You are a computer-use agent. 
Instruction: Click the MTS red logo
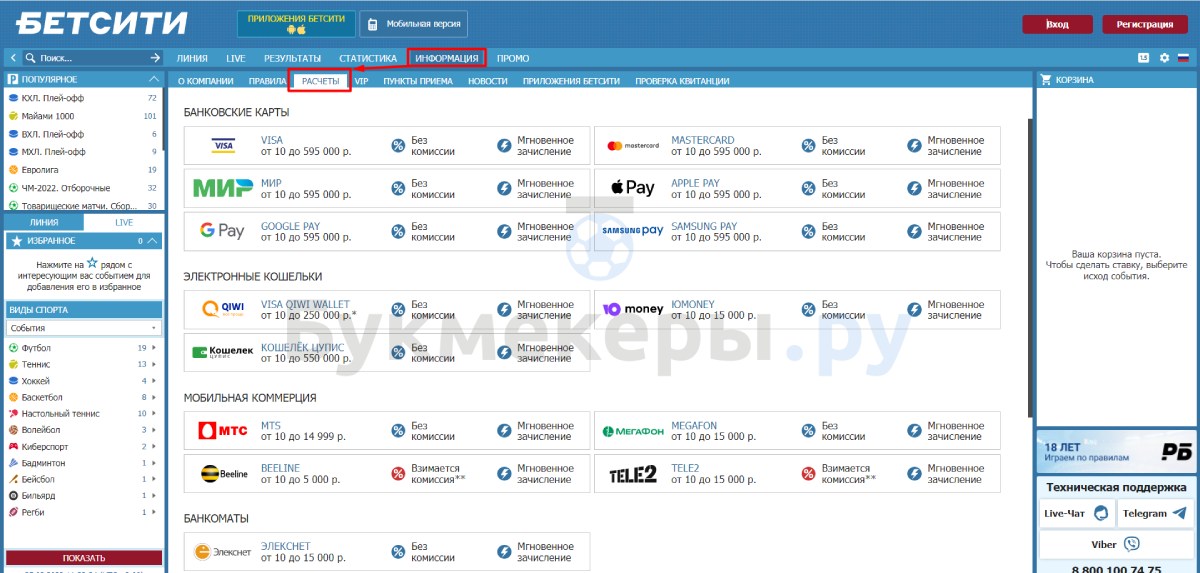[x=222, y=431]
